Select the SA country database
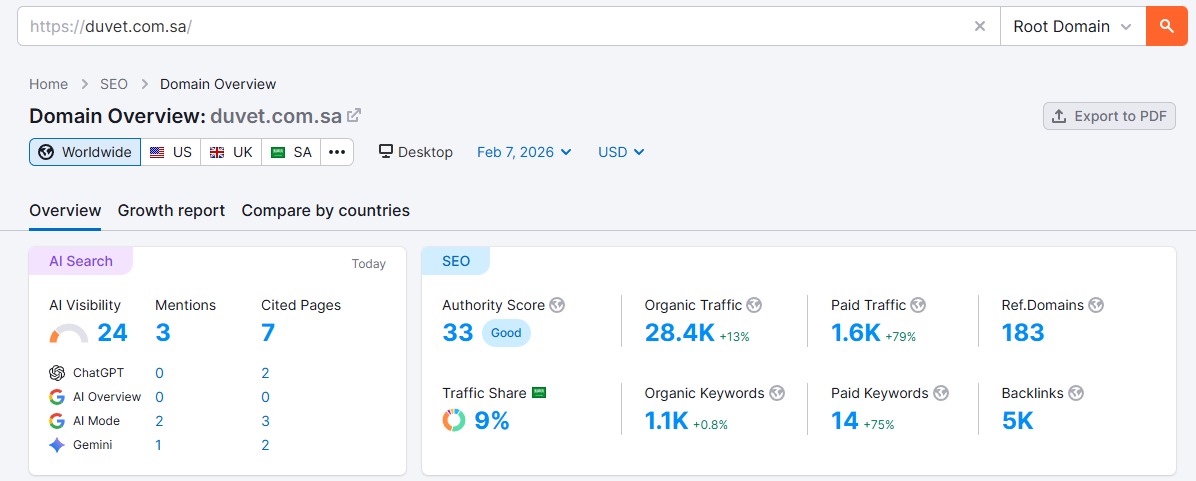 tap(291, 152)
